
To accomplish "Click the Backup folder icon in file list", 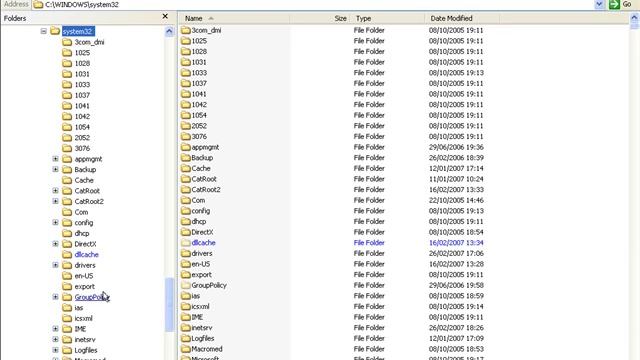I will (x=186, y=158).
